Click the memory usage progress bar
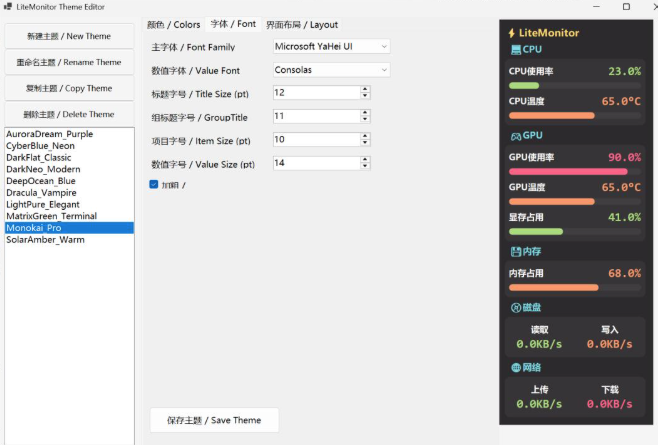 coord(575,288)
